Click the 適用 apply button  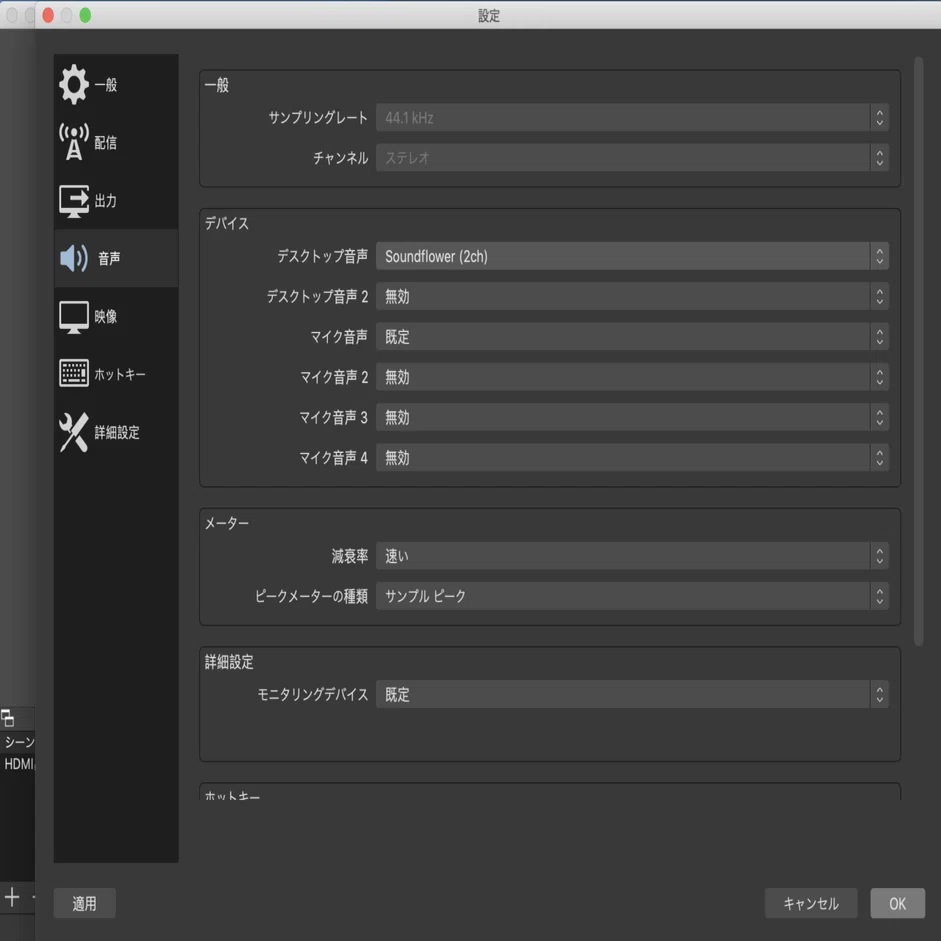pos(85,903)
